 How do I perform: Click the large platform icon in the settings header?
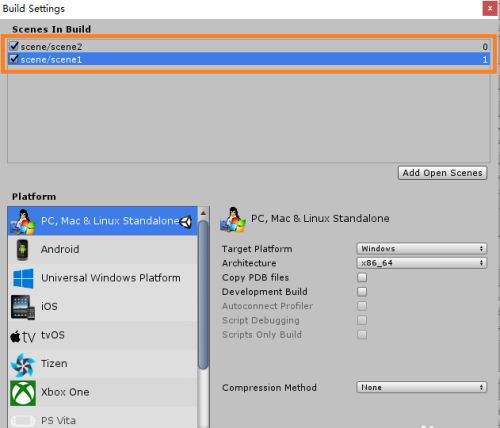coord(233,219)
